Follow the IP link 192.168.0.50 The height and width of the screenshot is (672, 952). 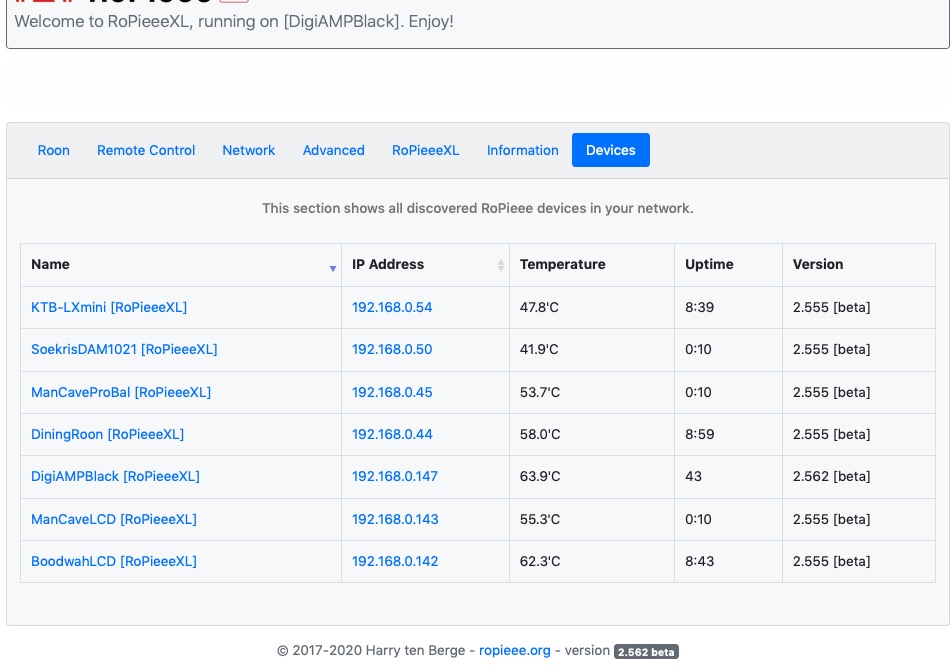[x=392, y=349]
